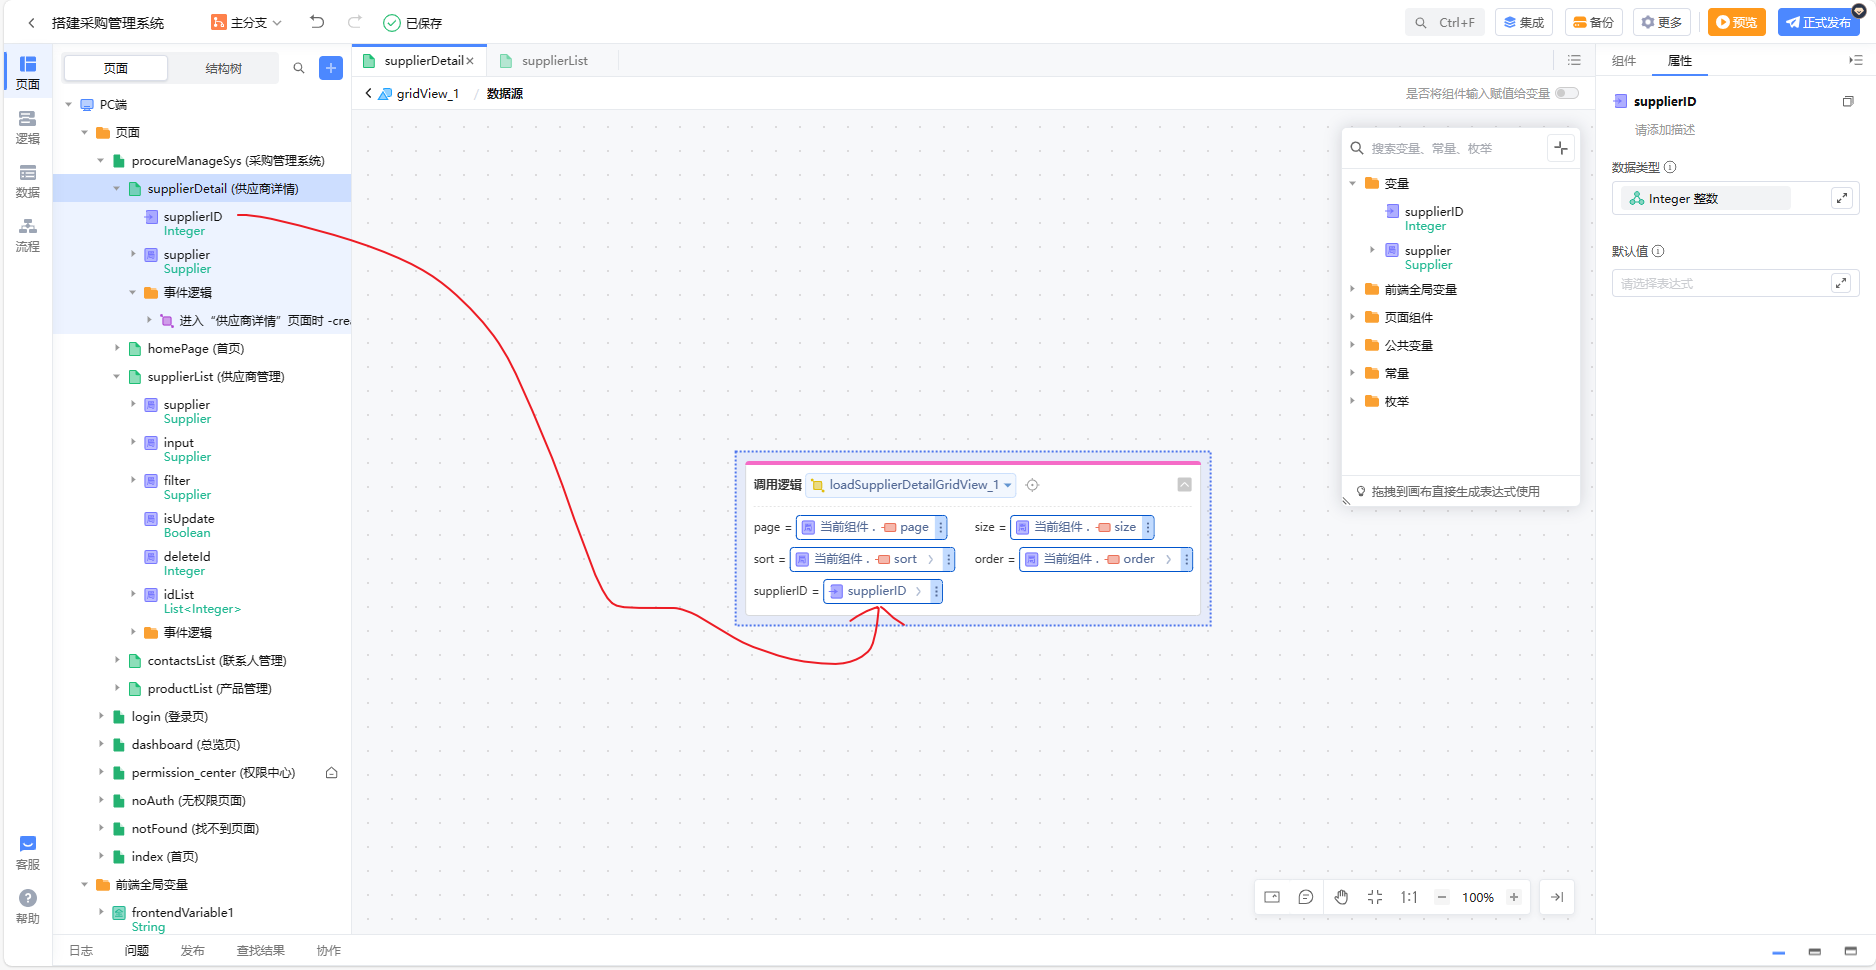Open the canvas comment tool
The width and height of the screenshot is (1876, 970).
coord(1306,897)
